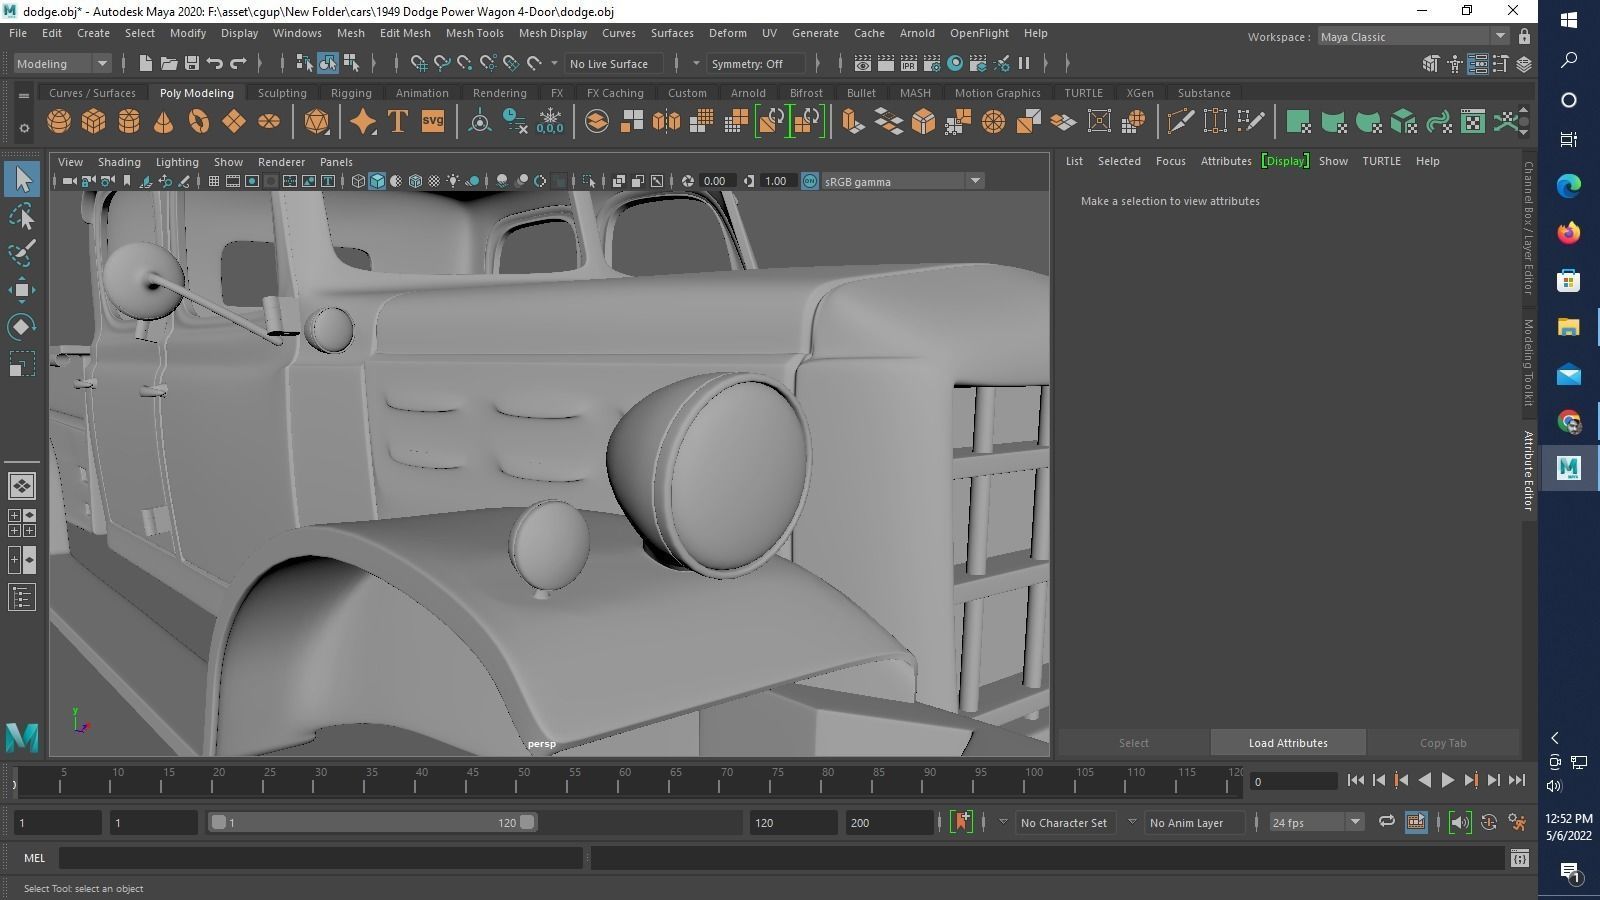Click the Super Platonic solid shelf icon
This screenshot has height=900, width=1600.
coord(317,122)
